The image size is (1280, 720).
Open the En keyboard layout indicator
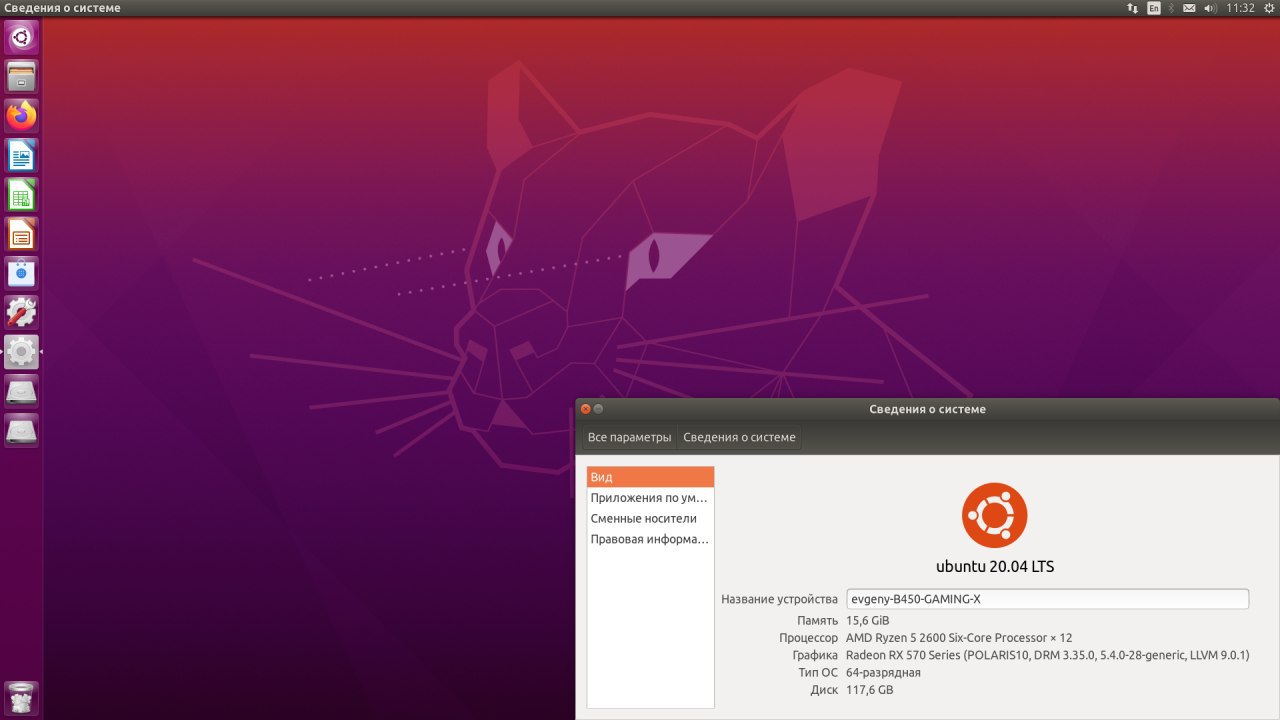click(1154, 8)
